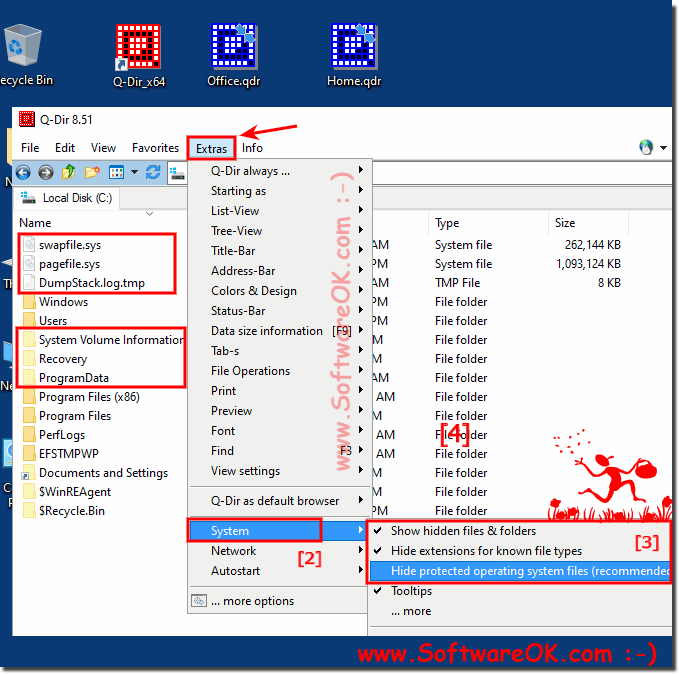
Task: Click the Windows folder icon
Action: [29, 302]
